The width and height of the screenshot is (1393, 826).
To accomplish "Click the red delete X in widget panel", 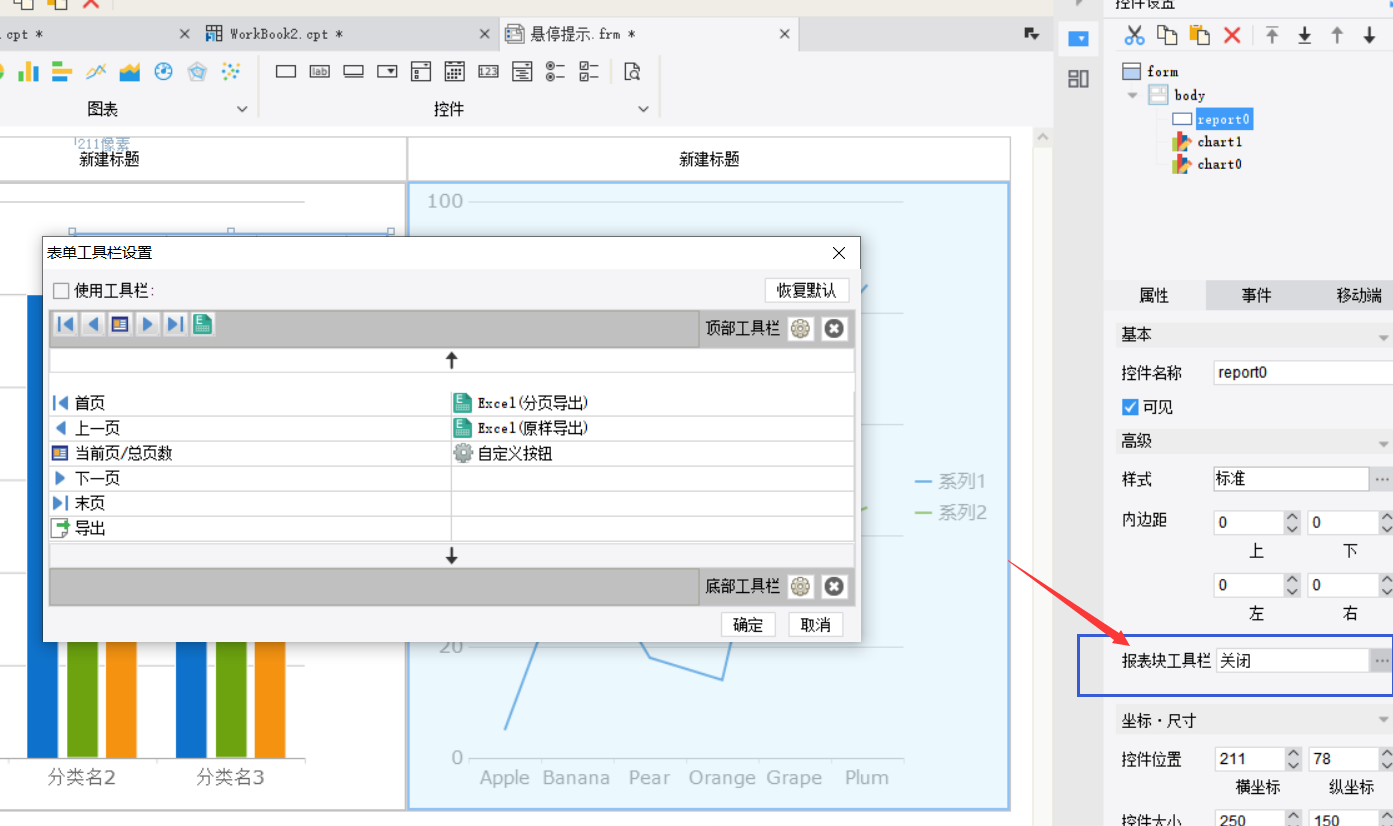I will coord(1232,36).
